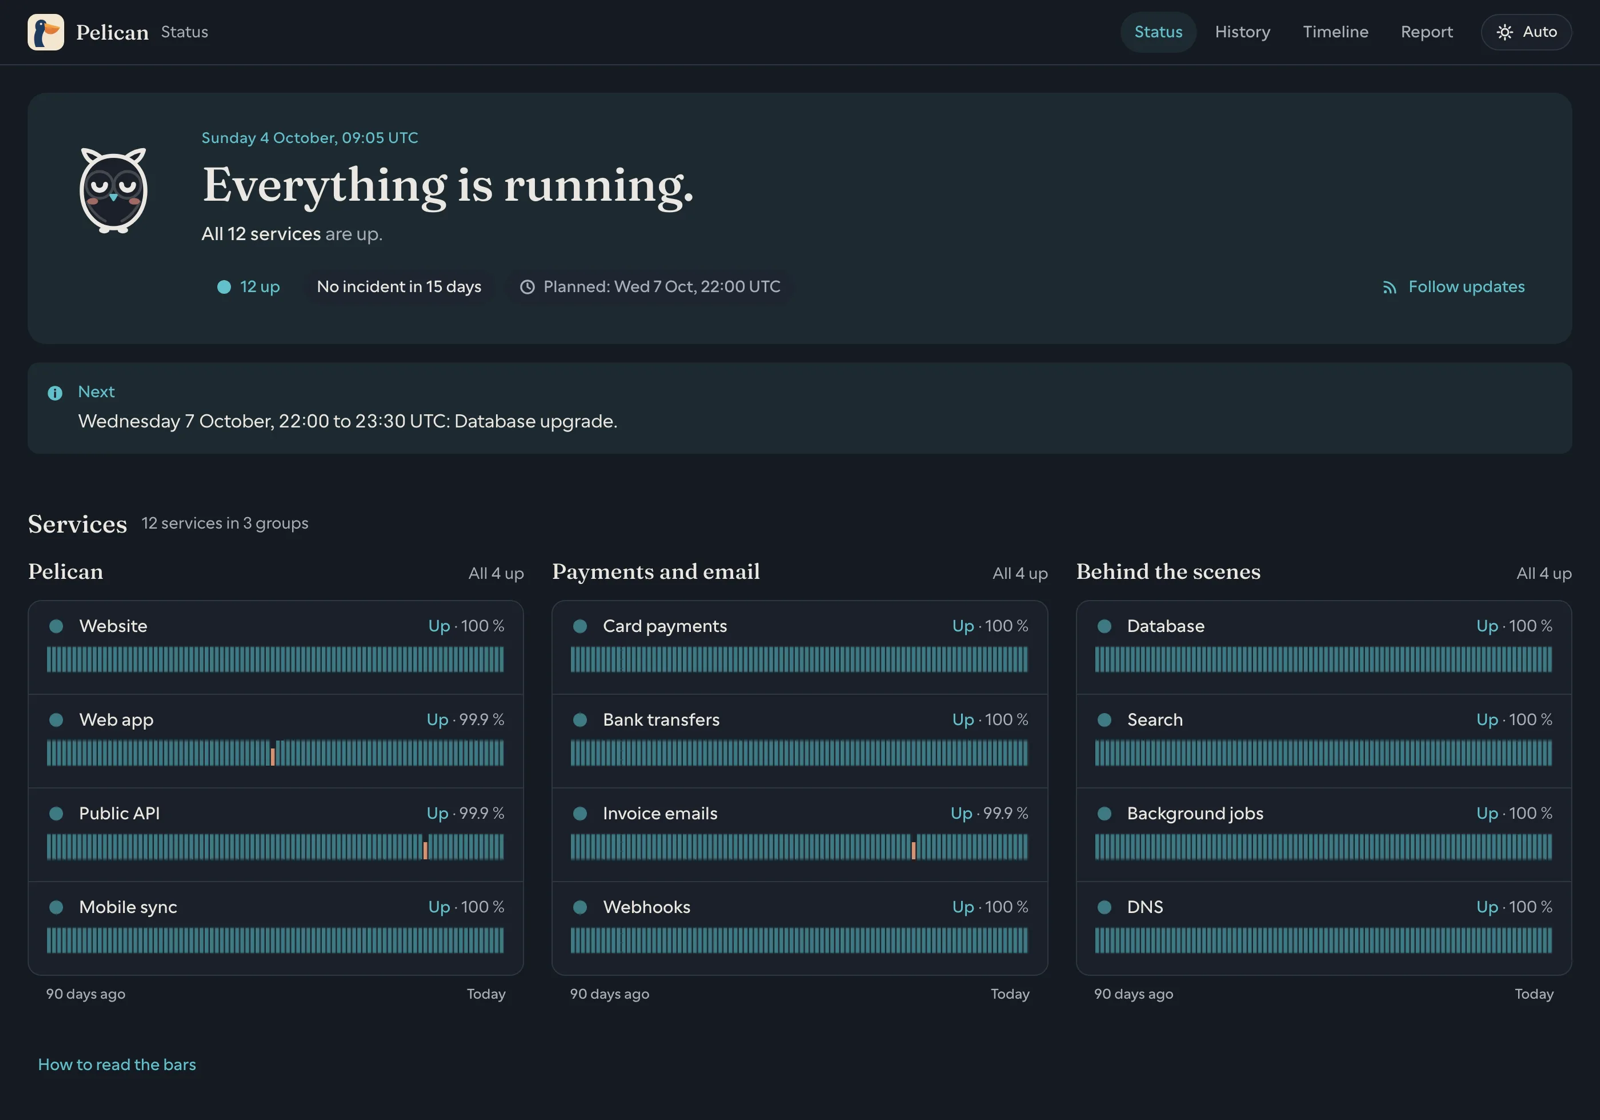Click the Sunday 4 October, 09:05 UTC timestamp
Image resolution: width=1600 pixels, height=1120 pixels.
pyautogui.click(x=310, y=138)
